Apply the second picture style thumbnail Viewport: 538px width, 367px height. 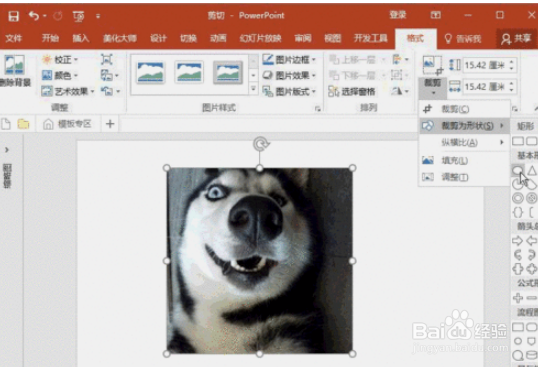[x=189, y=72]
